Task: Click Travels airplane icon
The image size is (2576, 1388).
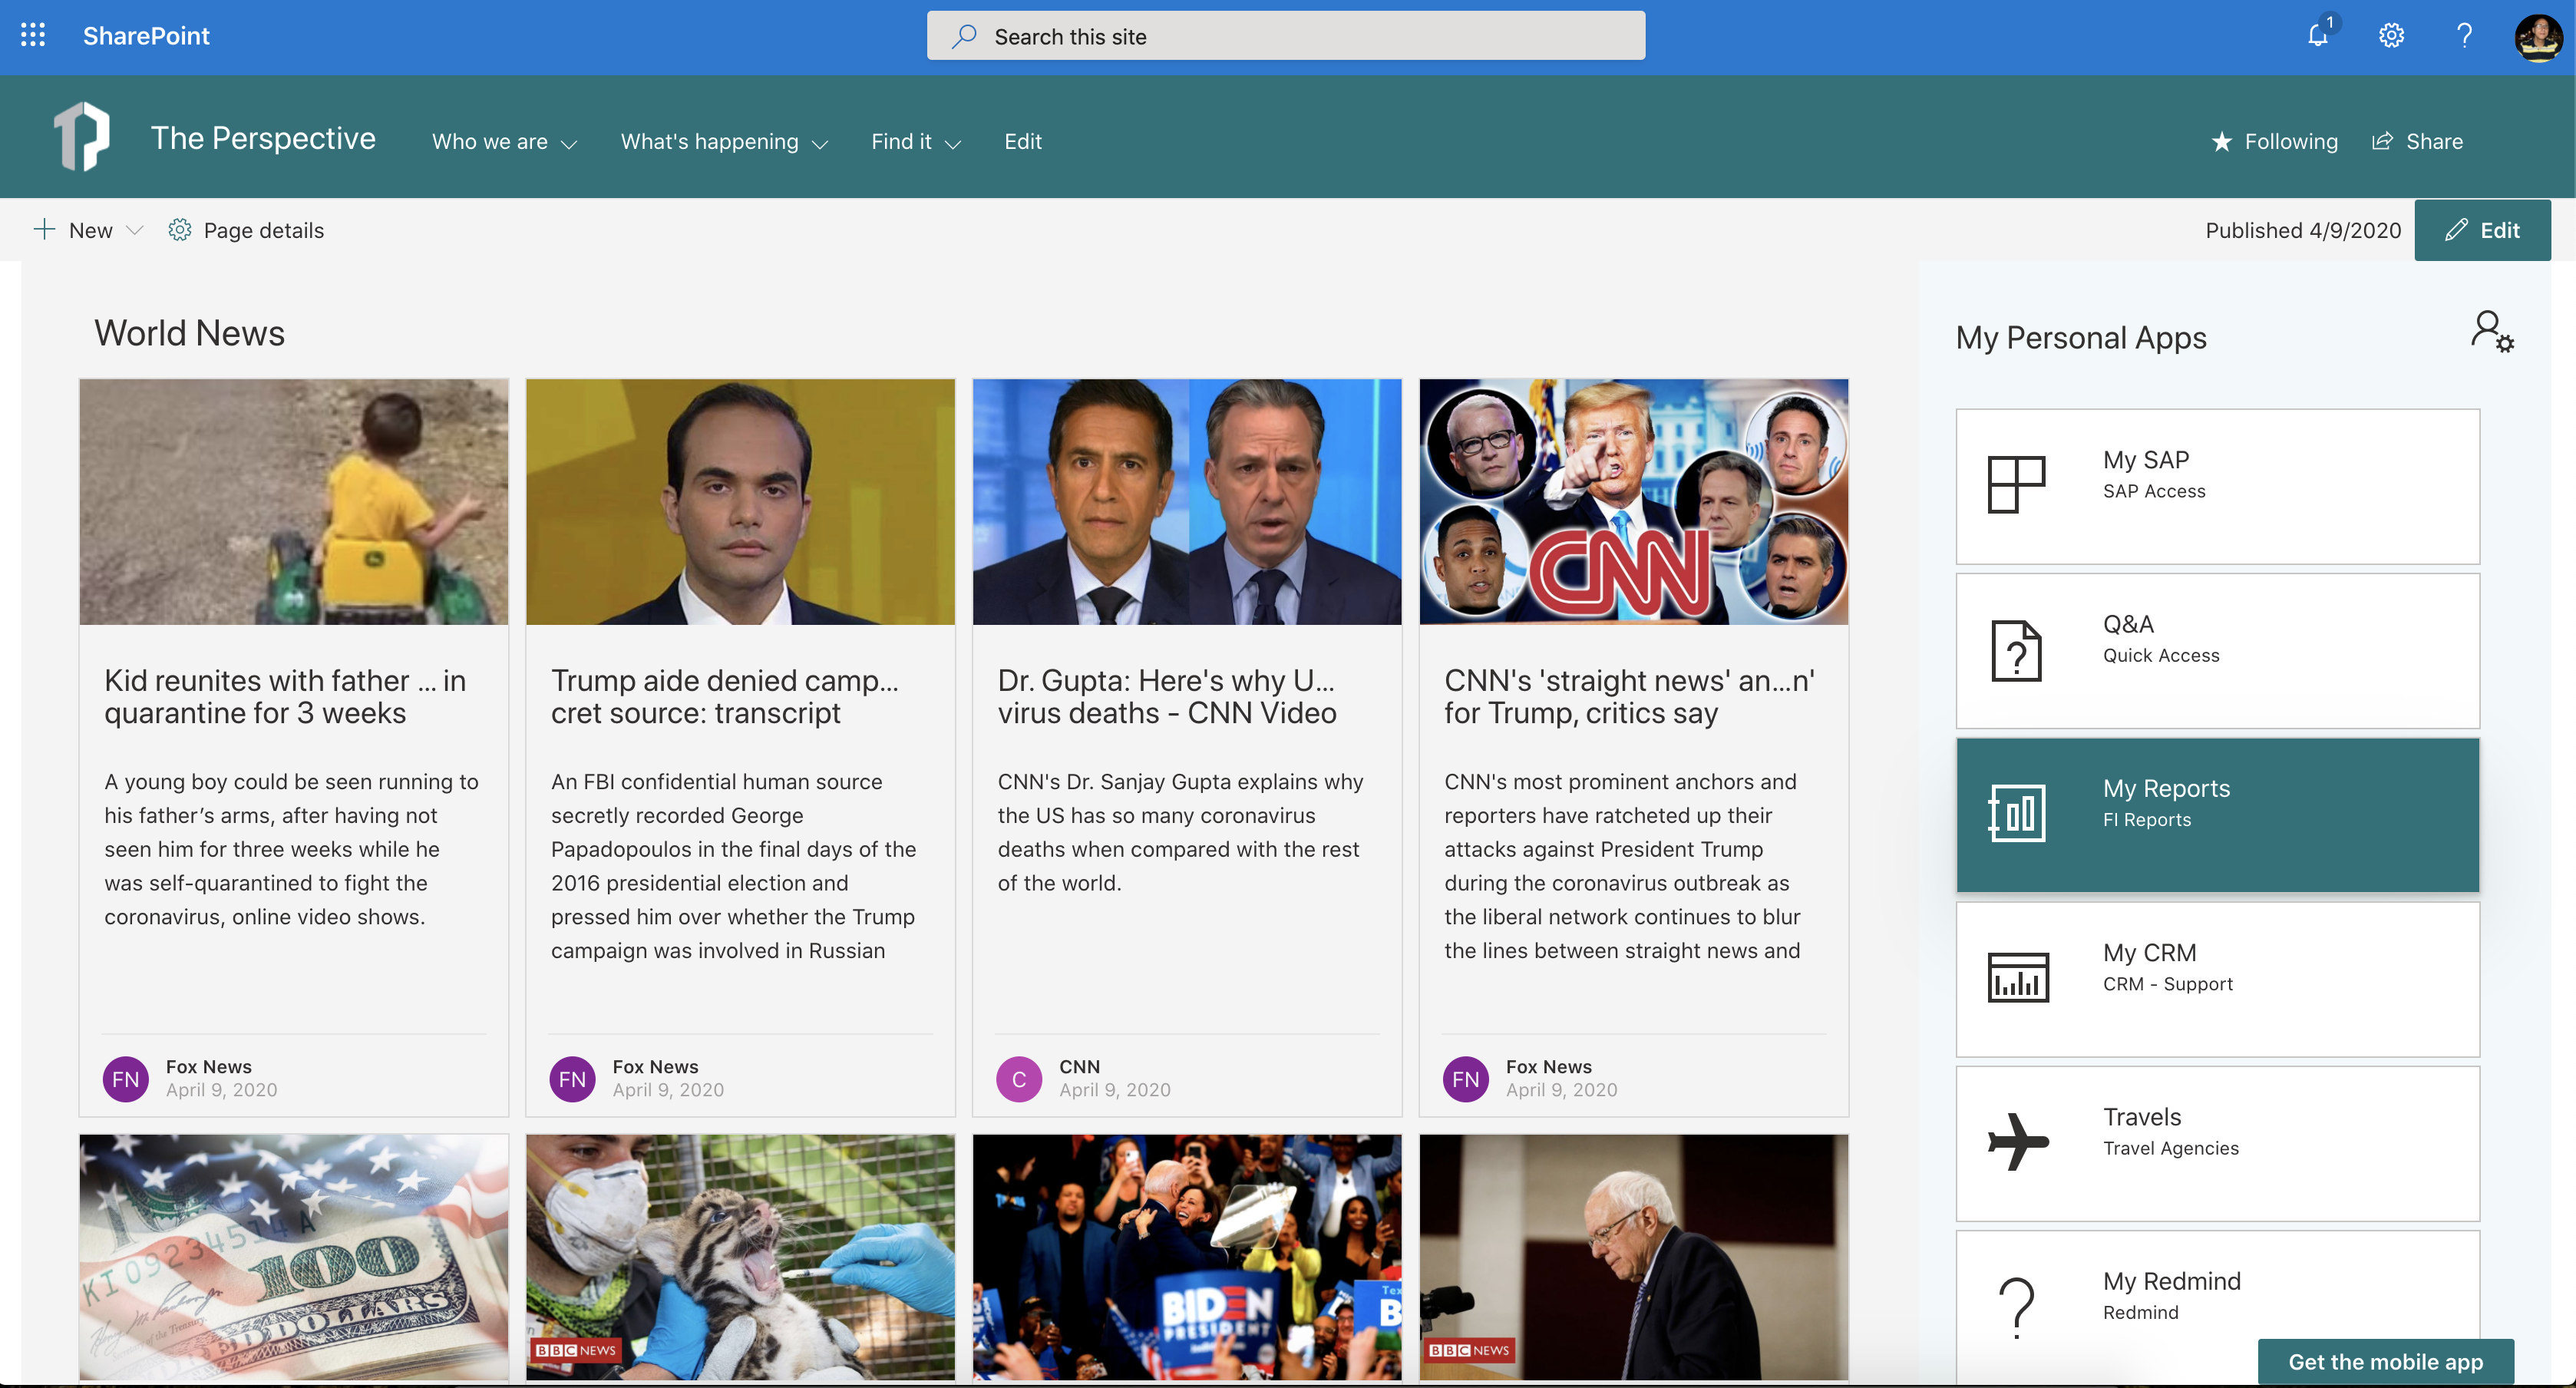Action: (2018, 1141)
